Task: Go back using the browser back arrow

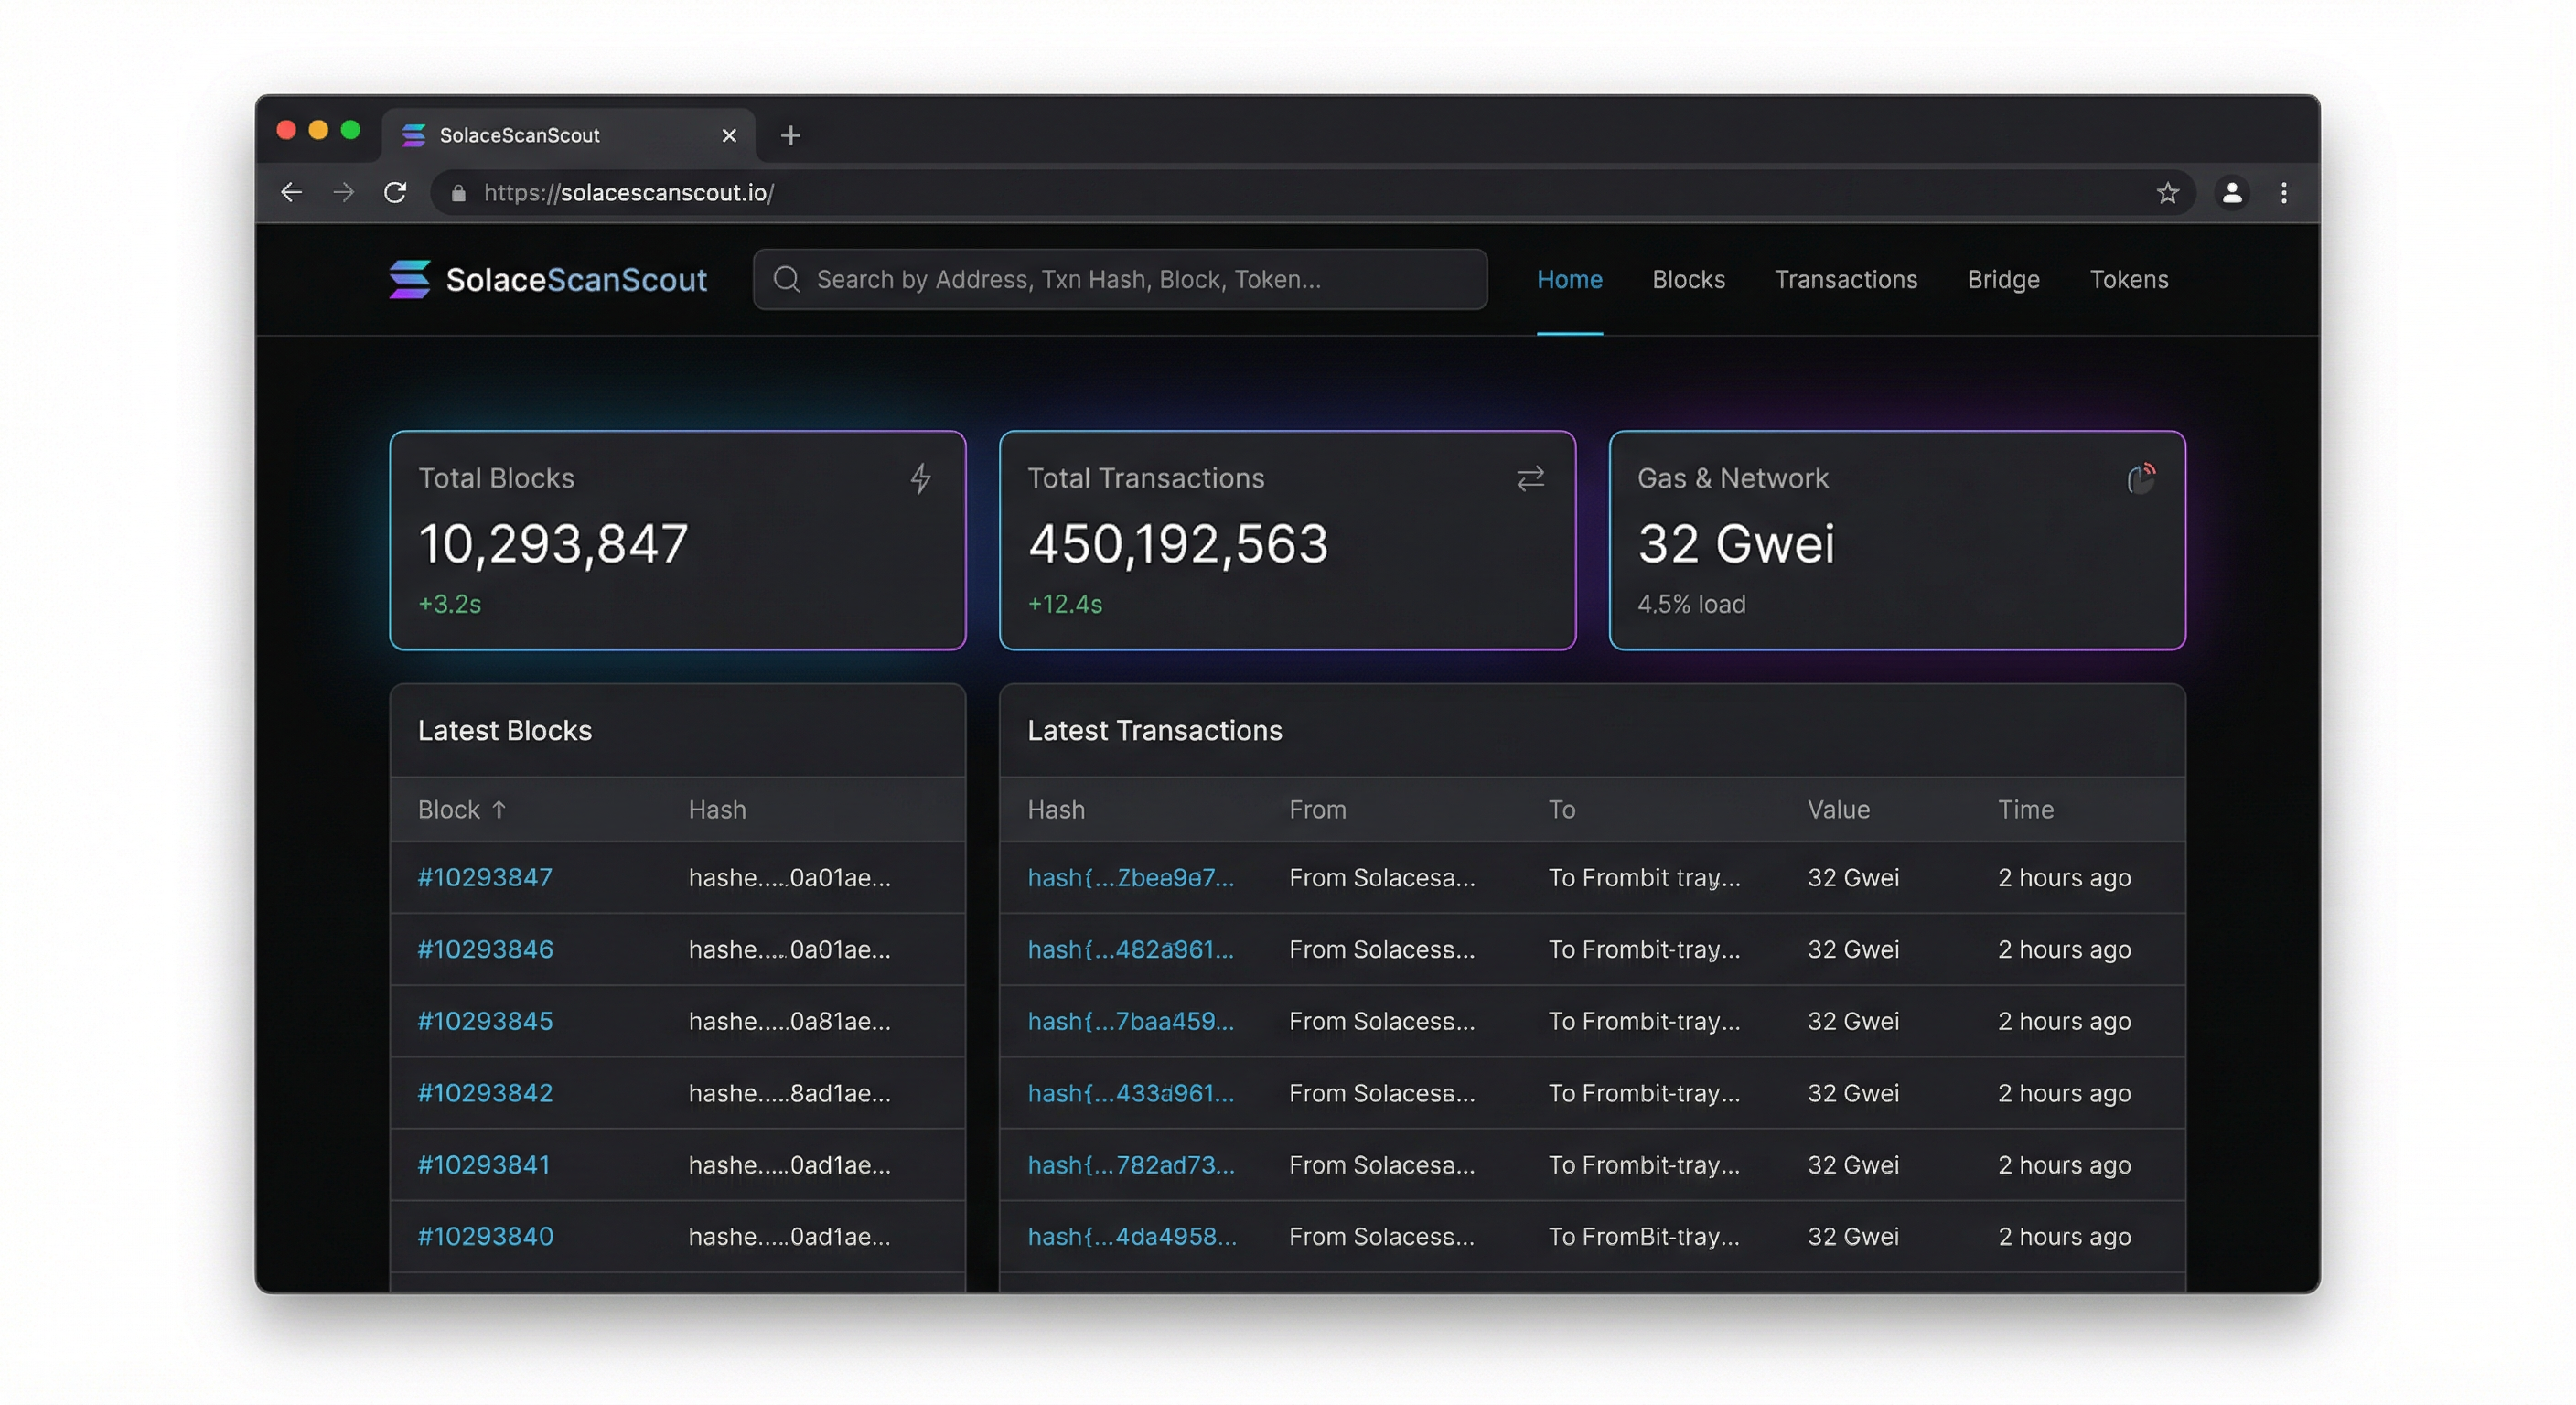Action: point(291,192)
